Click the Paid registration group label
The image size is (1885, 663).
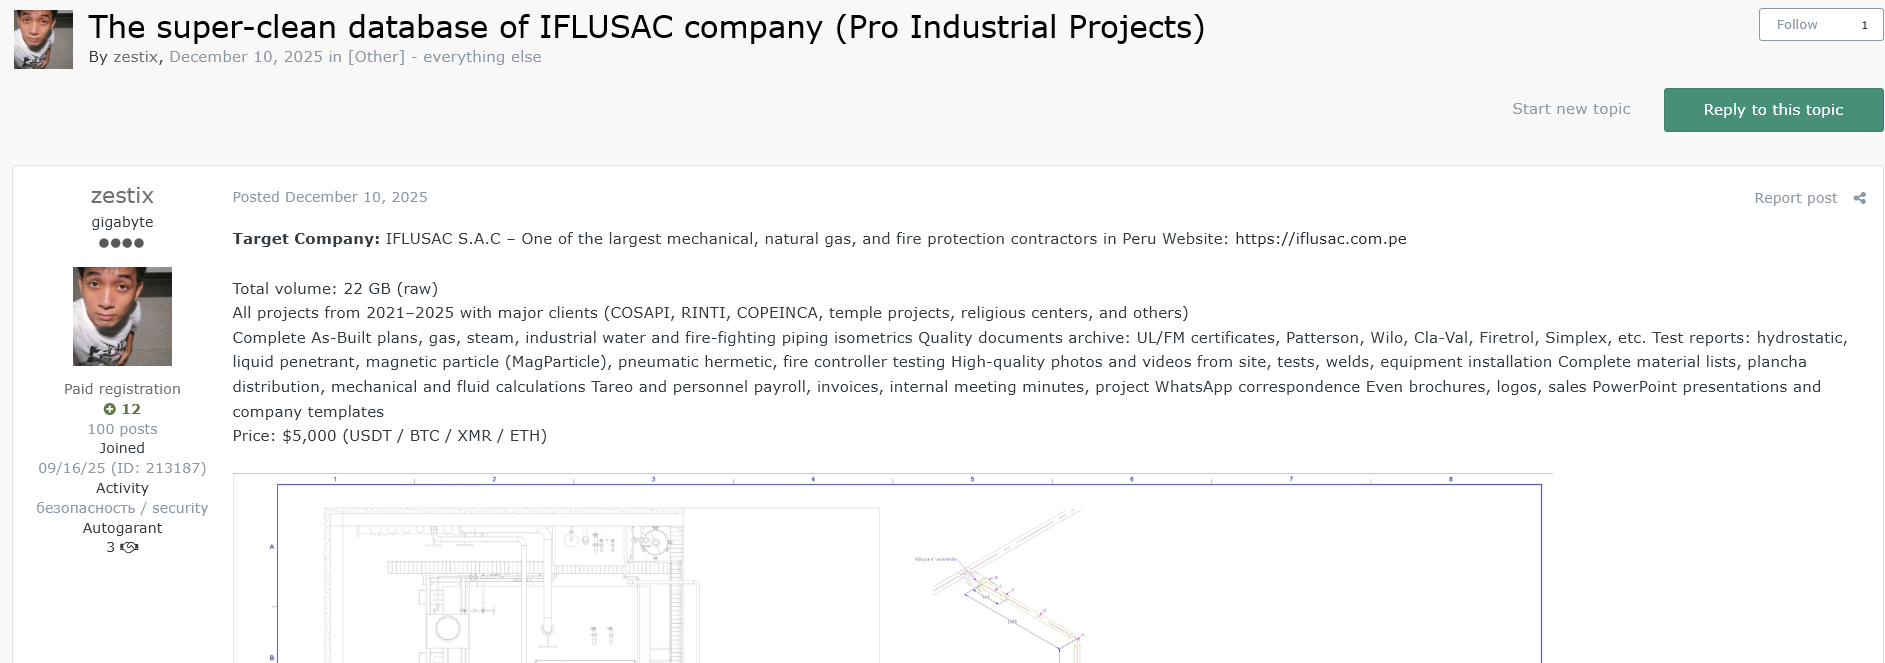[x=122, y=389]
